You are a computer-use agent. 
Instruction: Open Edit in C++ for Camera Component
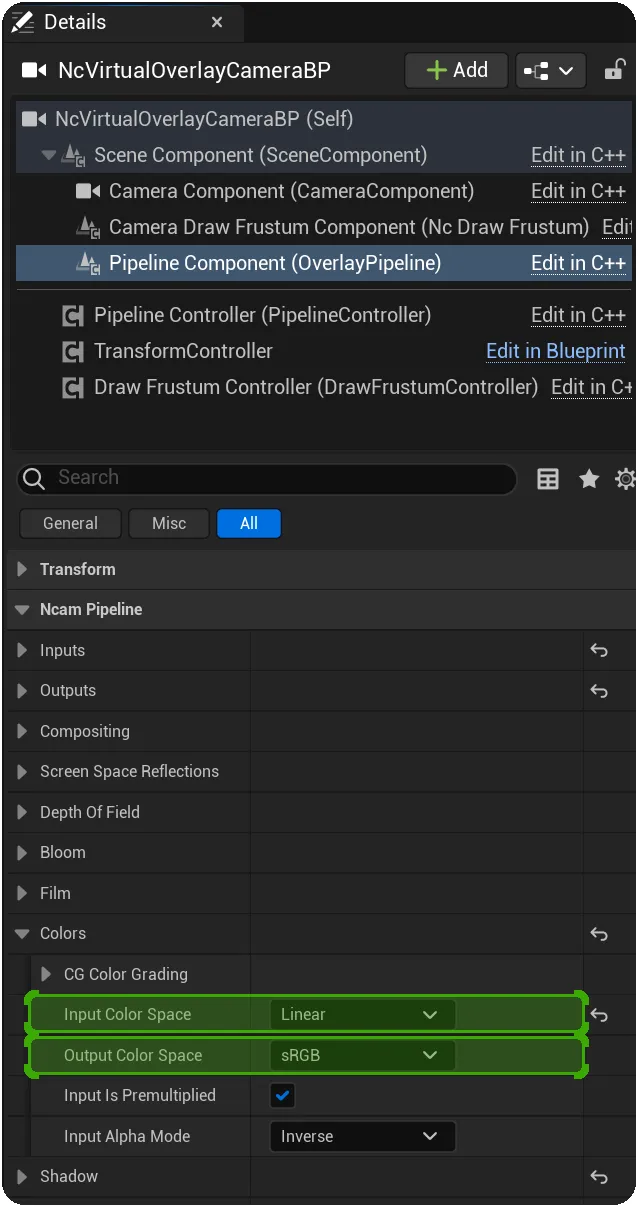coord(578,191)
